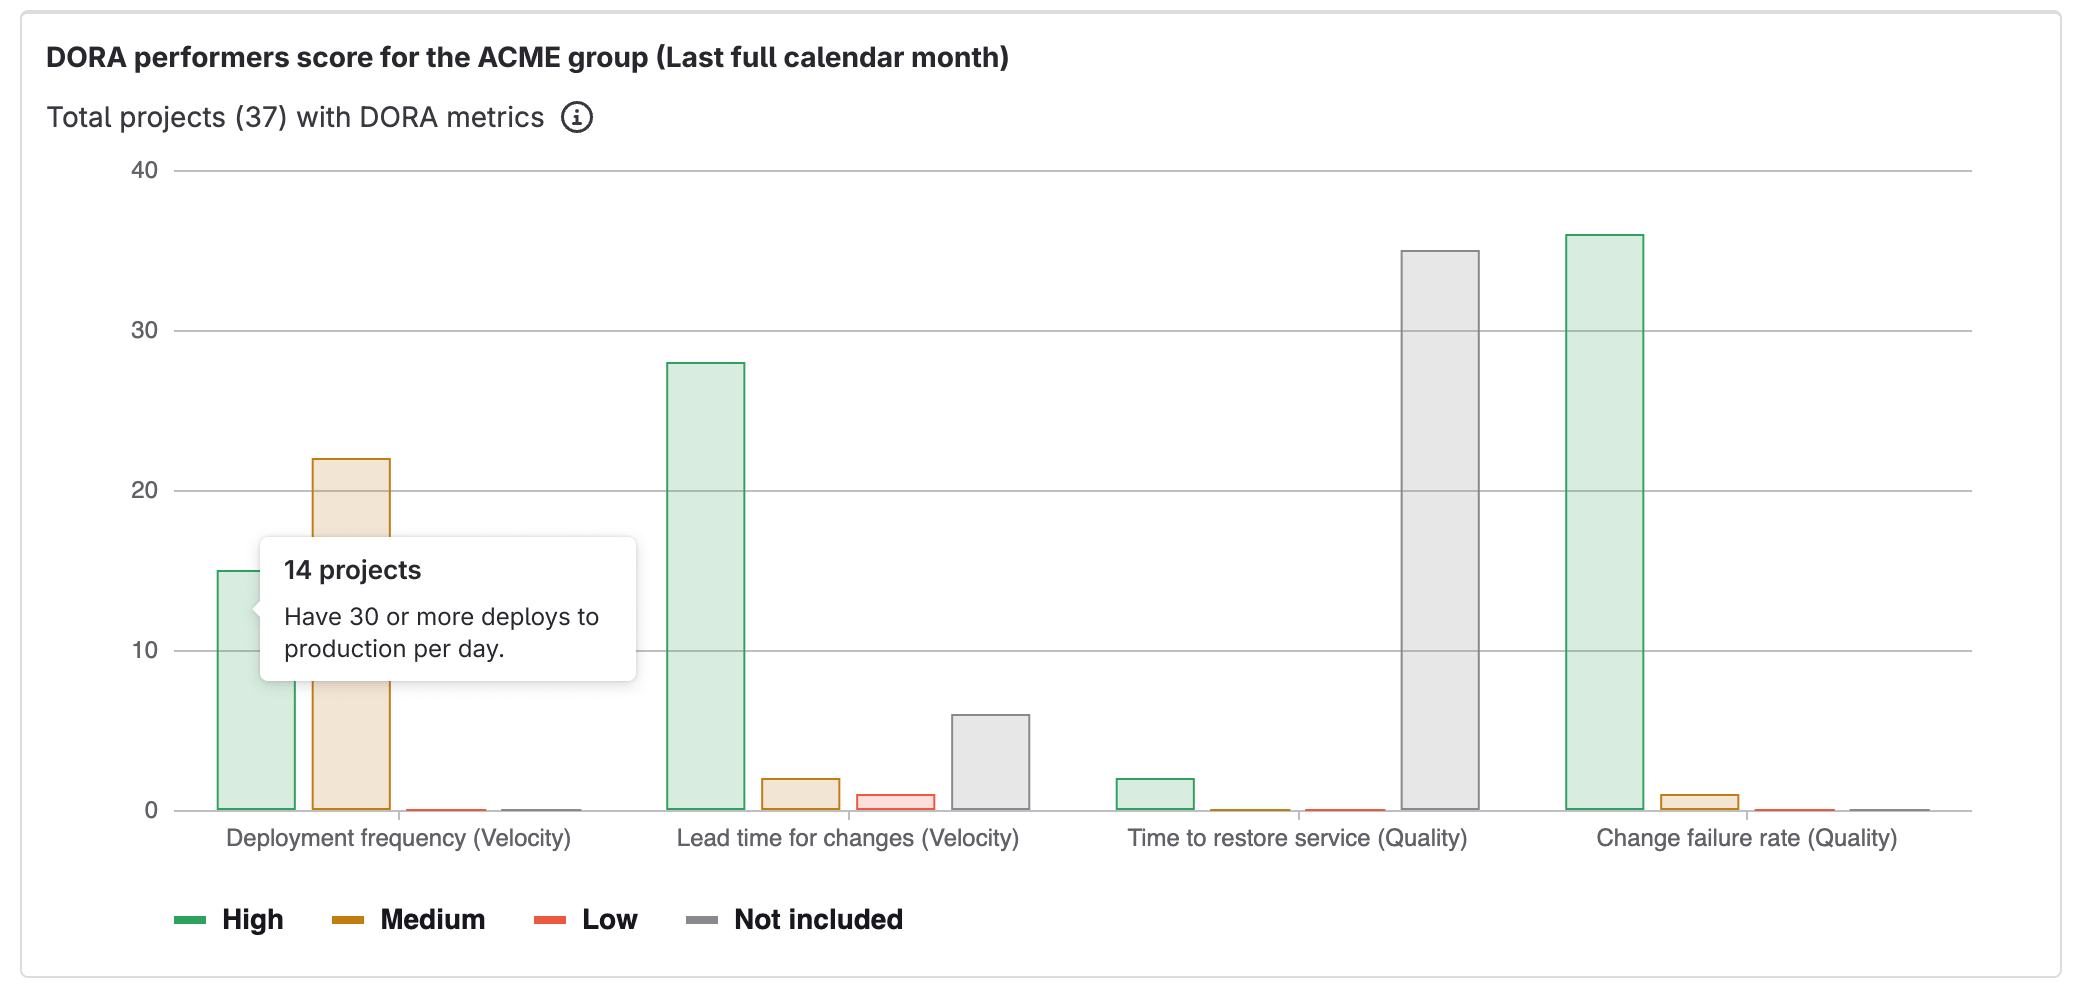2092x986 pixels.
Task: Select the Not included legend marker
Action: click(703, 918)
